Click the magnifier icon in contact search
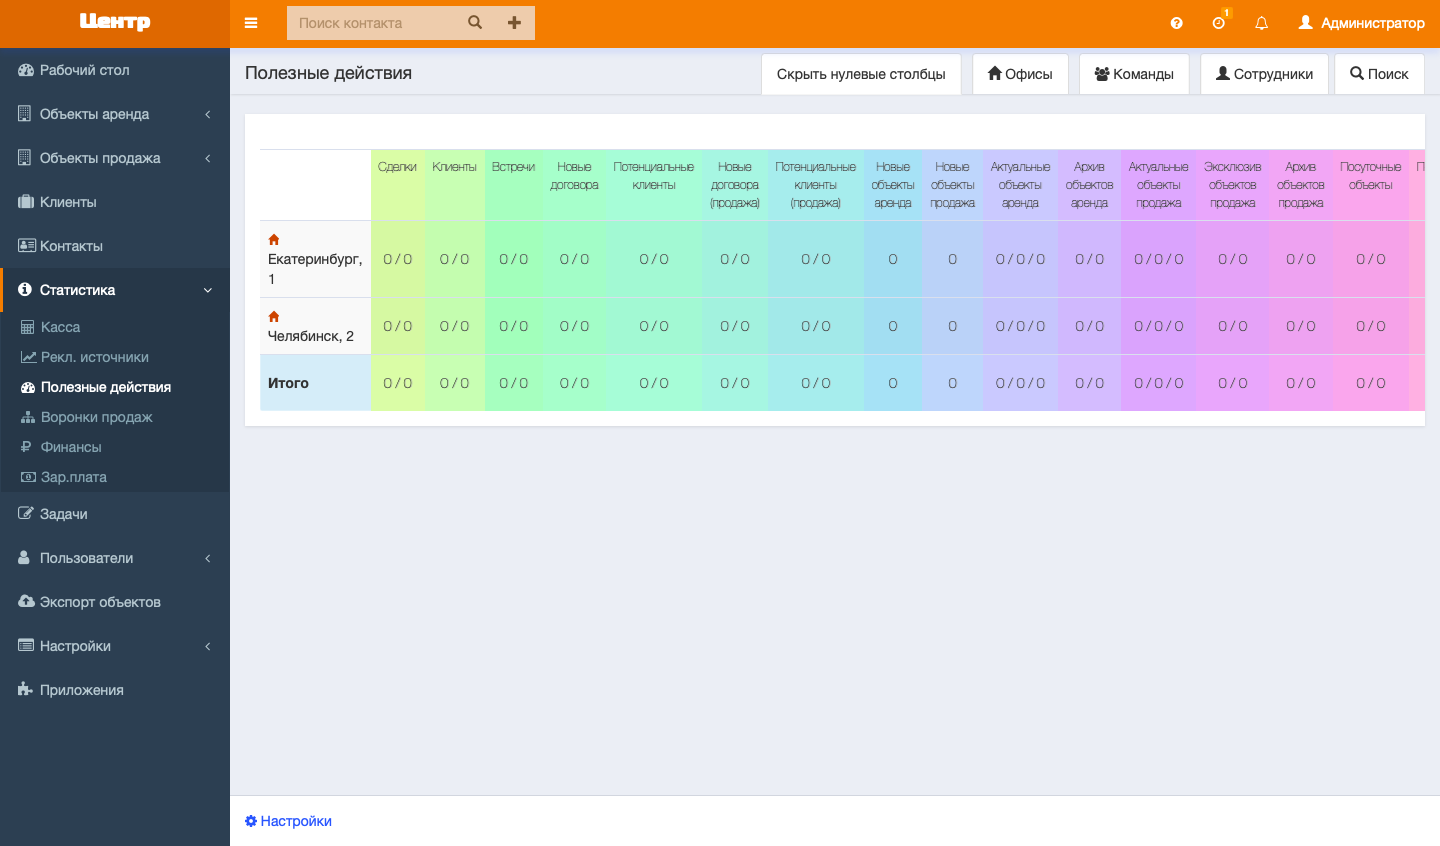The width and height of the screenshot is (1440, 846). (x=475, y=23)
